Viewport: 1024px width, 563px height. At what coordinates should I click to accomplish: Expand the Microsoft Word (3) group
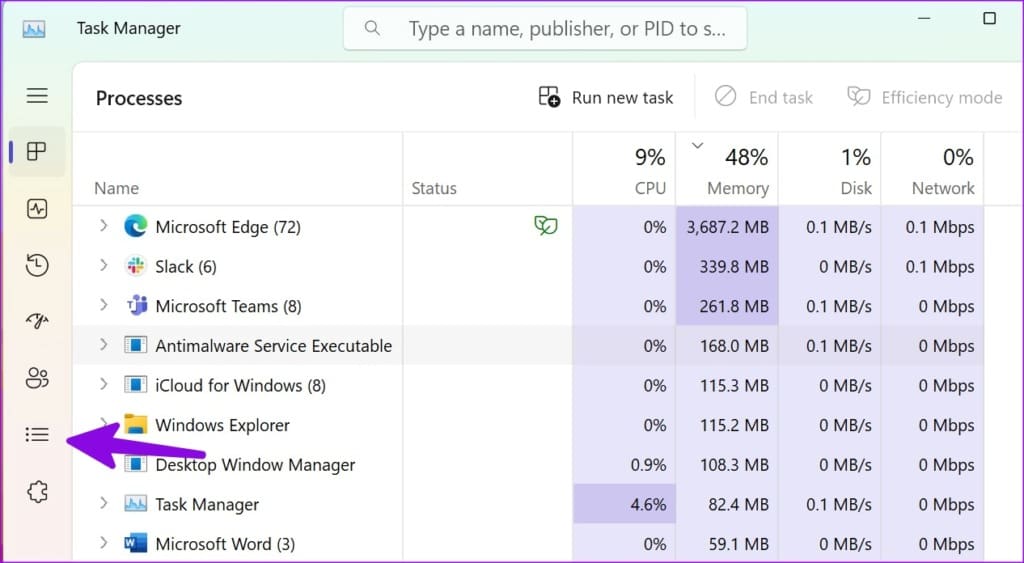103,543
